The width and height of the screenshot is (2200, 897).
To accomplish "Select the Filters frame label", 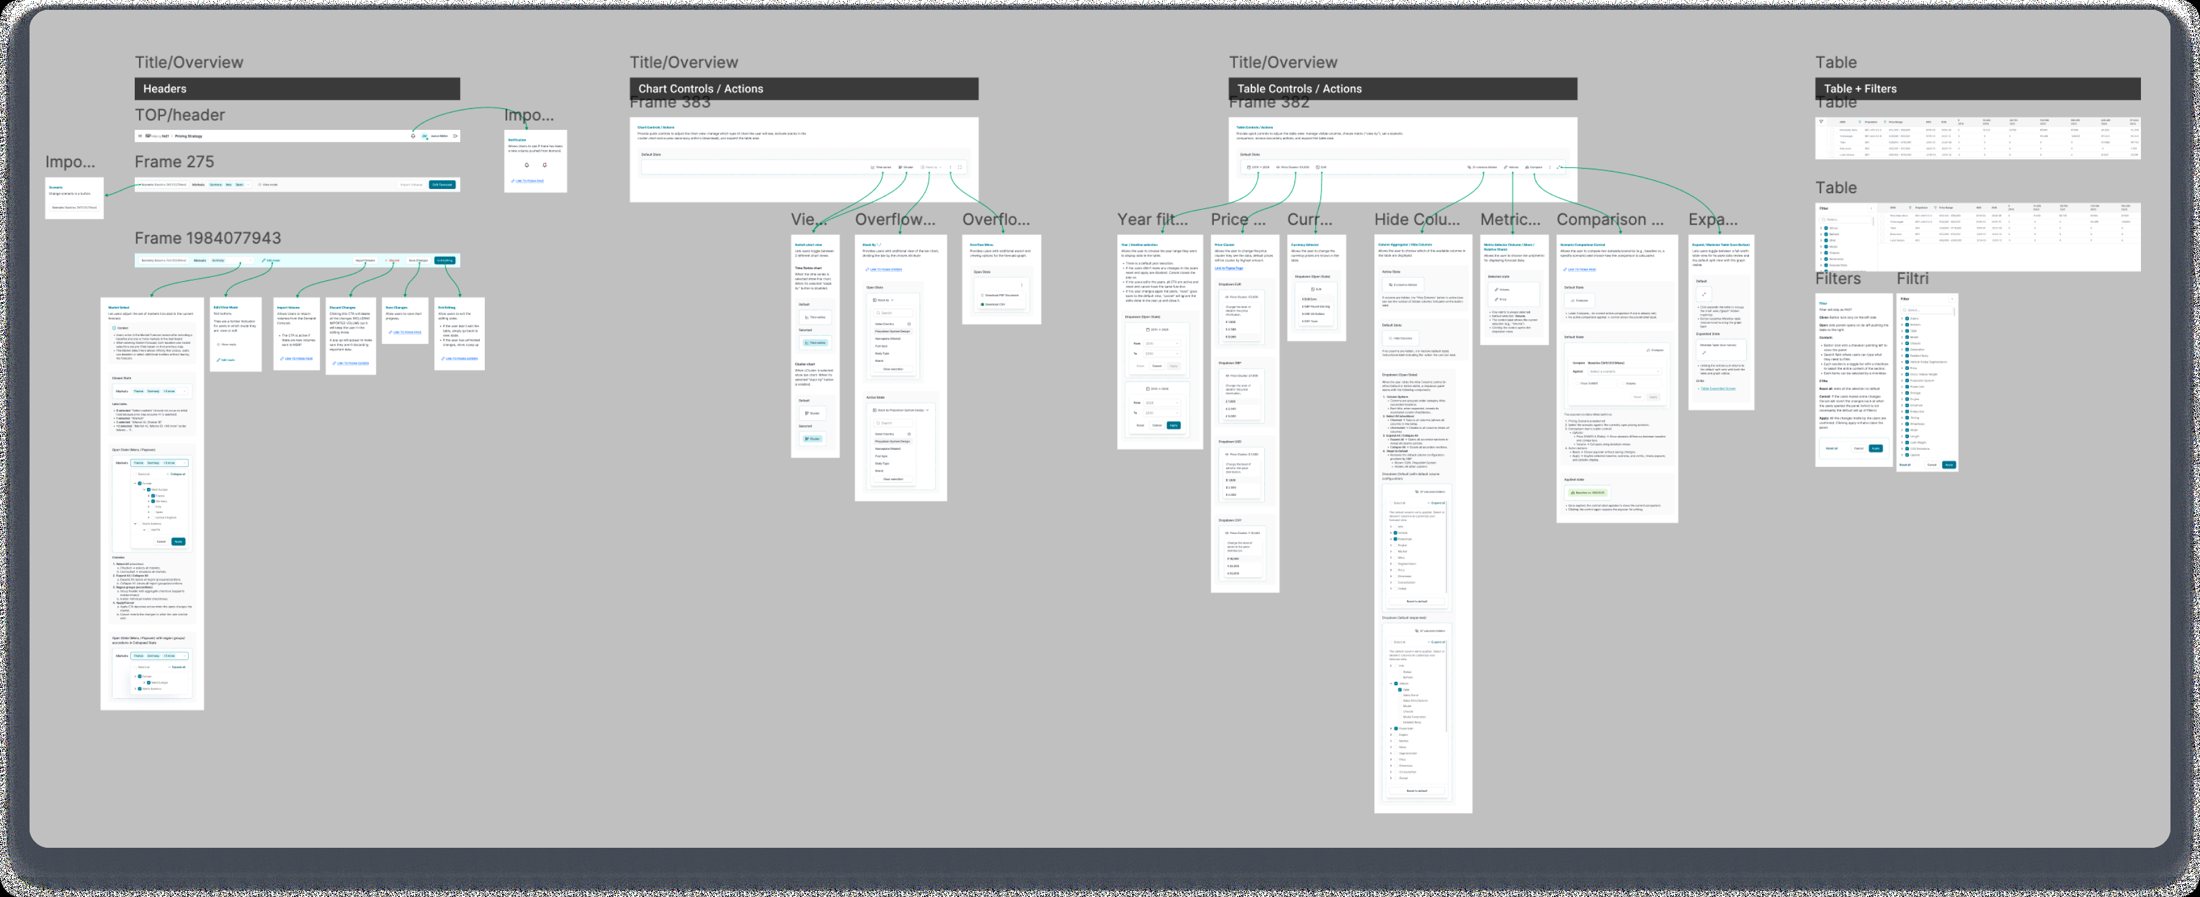I will (x=1838, y=278).
